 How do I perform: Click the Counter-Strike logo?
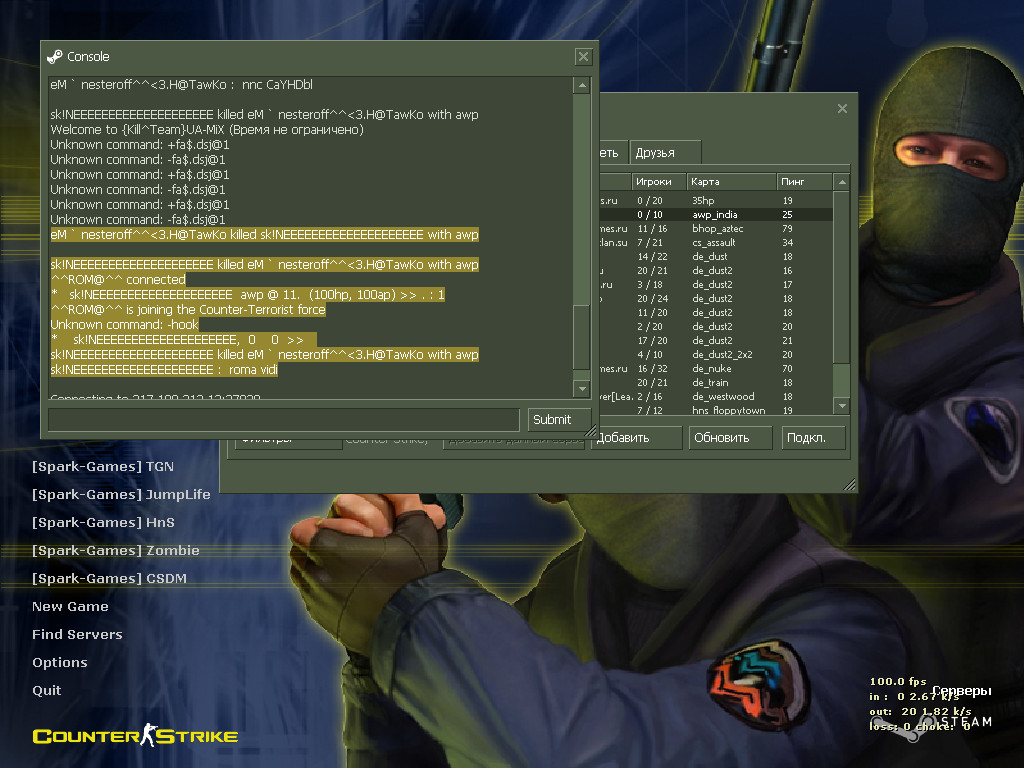click(135, 736)
